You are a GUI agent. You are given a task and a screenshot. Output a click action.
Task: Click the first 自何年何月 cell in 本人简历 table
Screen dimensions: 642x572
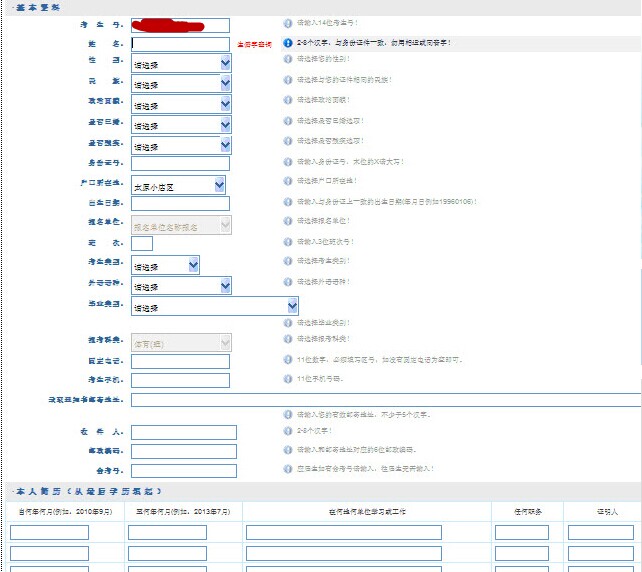[49, 532]
